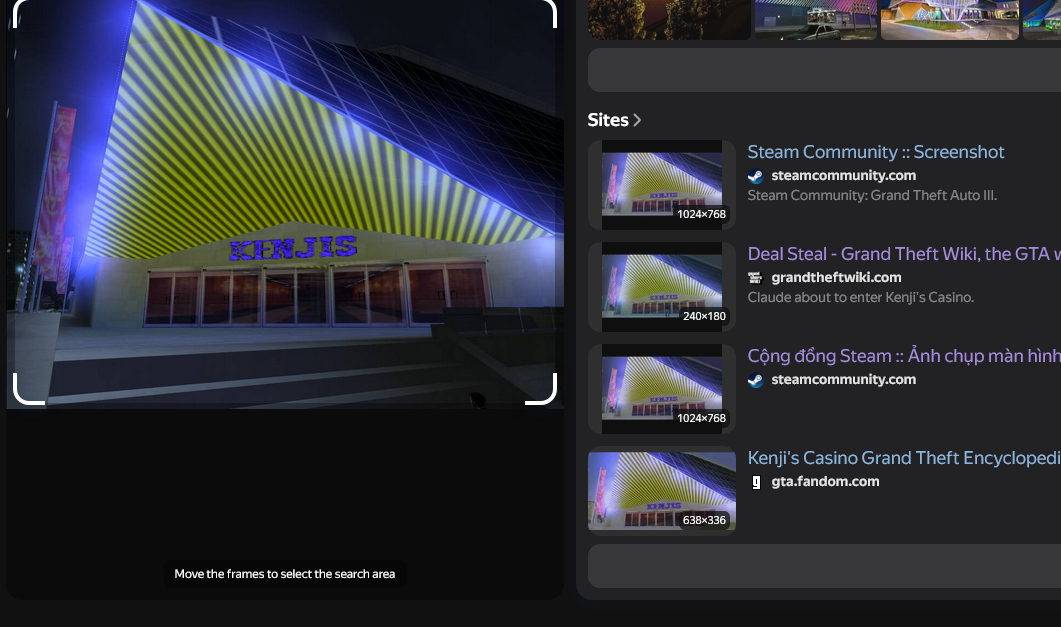The height and width of the screenshot is (627, 1061).
Task: Click the grandtheftwiki.com favicon icon
Action: point(756,278)
